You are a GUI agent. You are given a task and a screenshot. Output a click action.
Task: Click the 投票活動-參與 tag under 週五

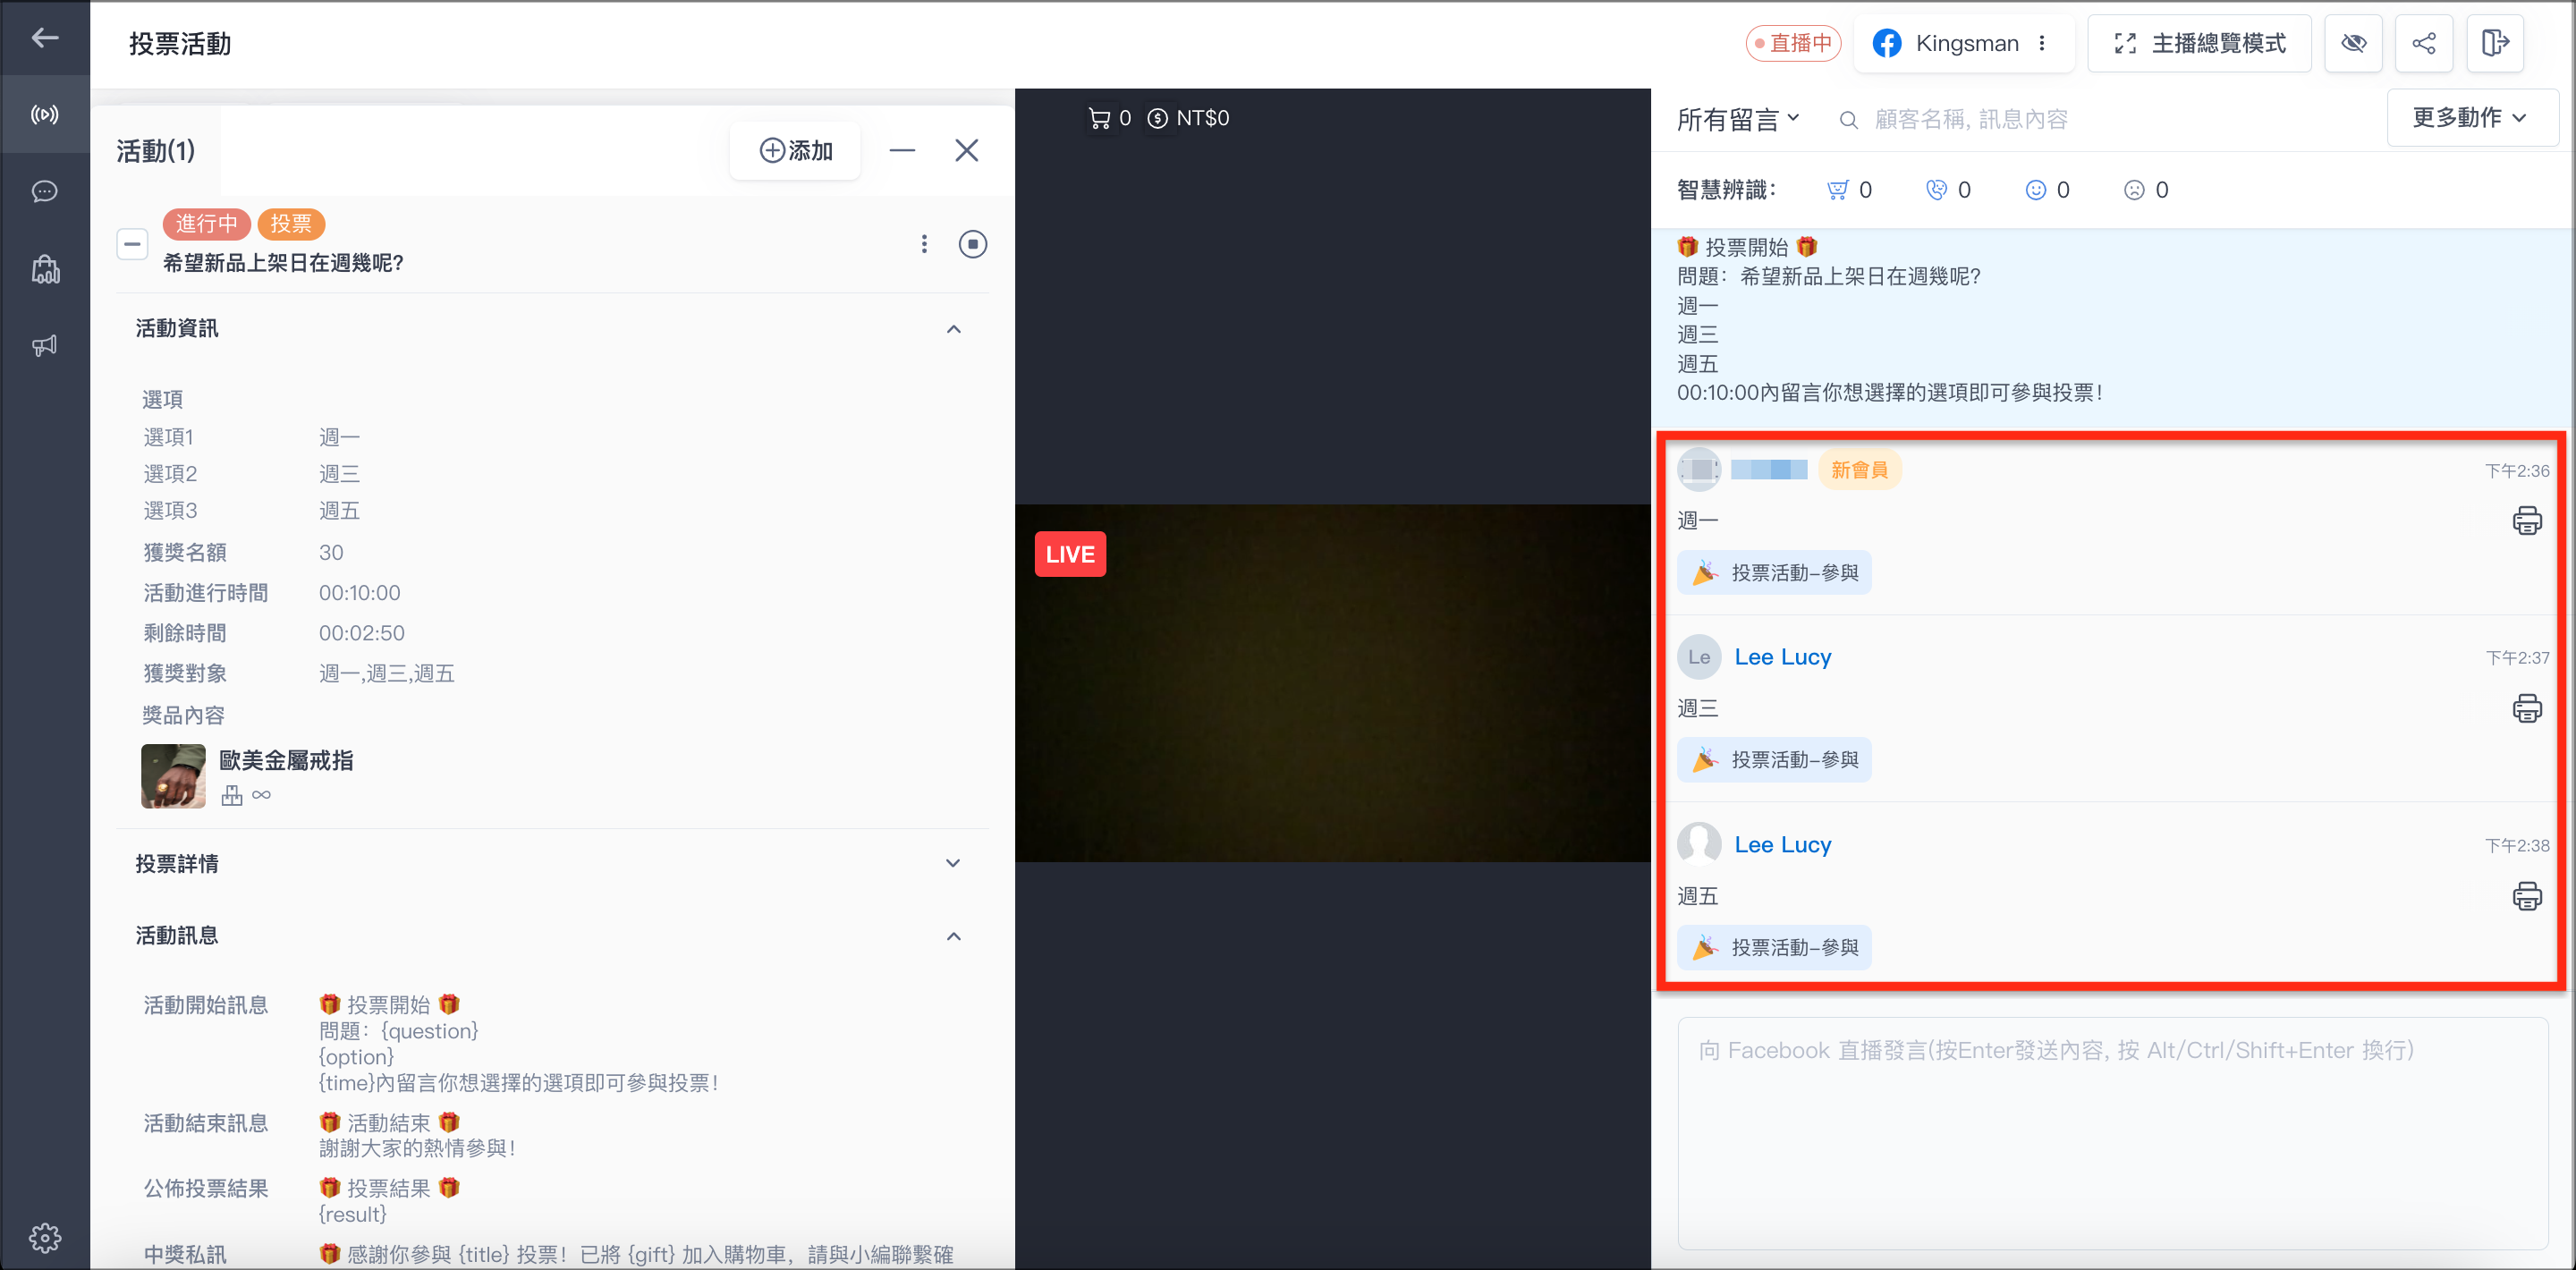point(1774,948)
